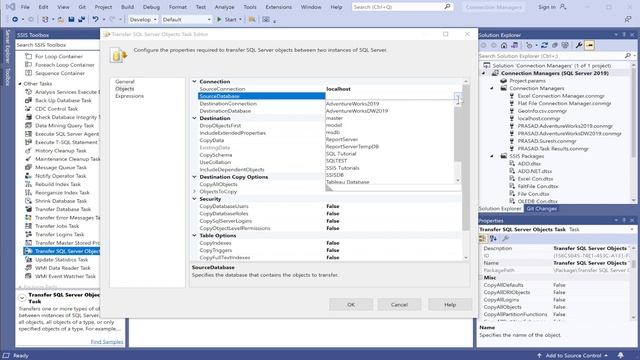The image size is (640, 360).
Task: Open the Default platform dropdown
Action: 186,19
